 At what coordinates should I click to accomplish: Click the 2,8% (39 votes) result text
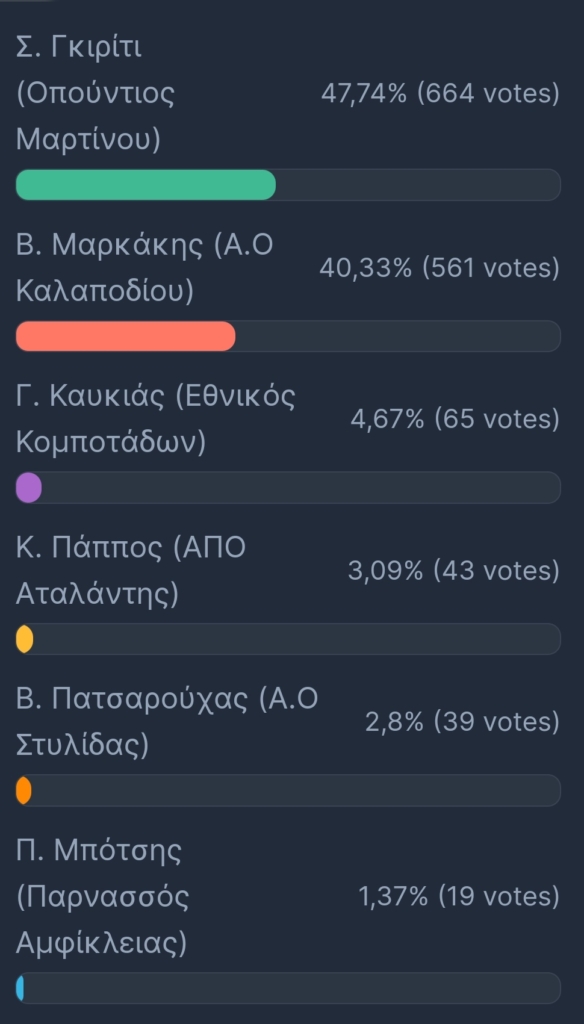click(462, 722)
